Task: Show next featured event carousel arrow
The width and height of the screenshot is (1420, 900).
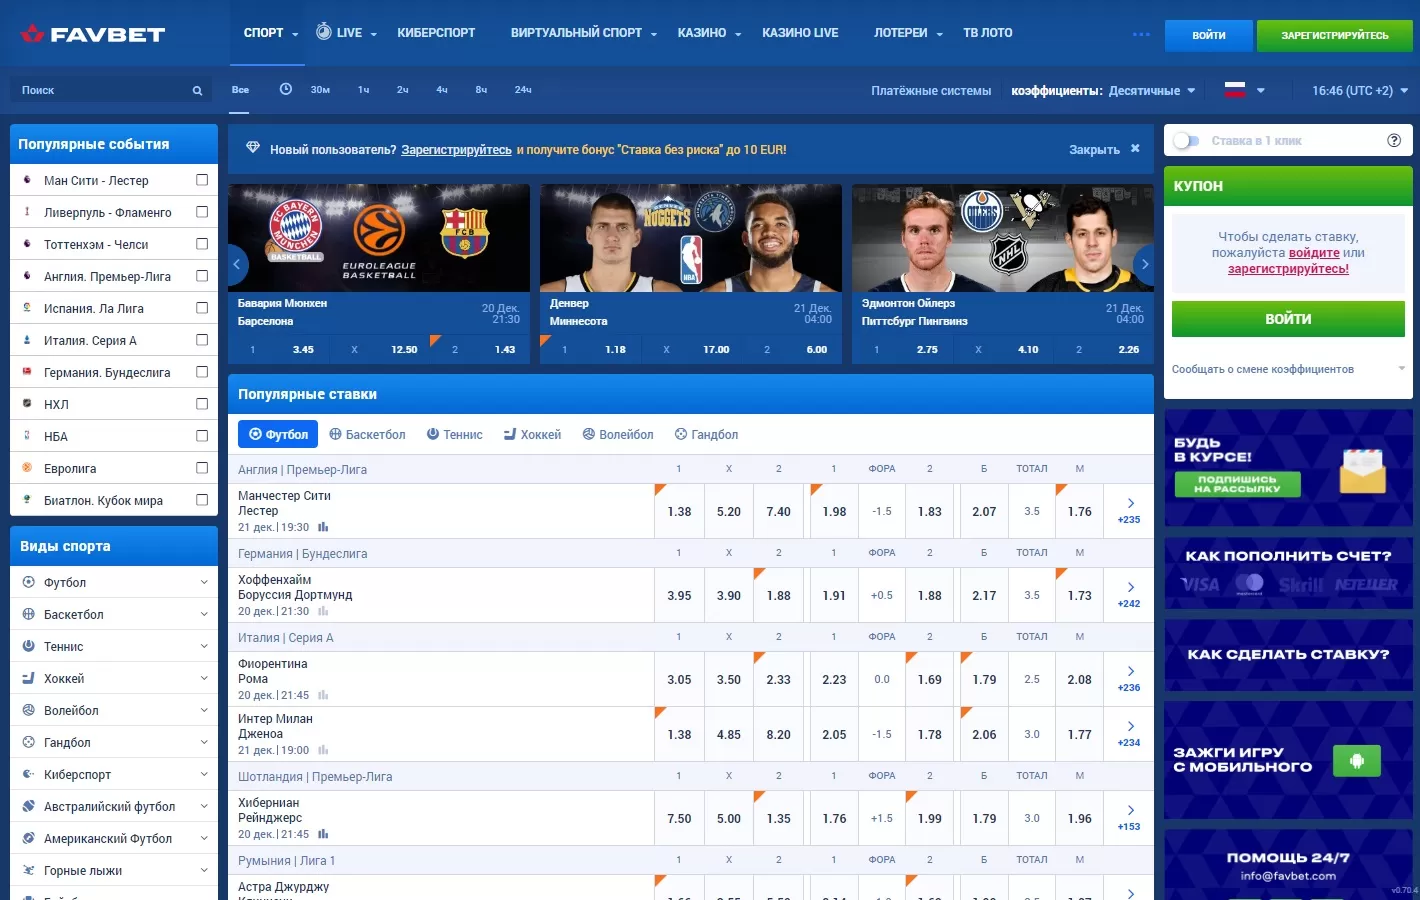Action: pos(1144,264)
